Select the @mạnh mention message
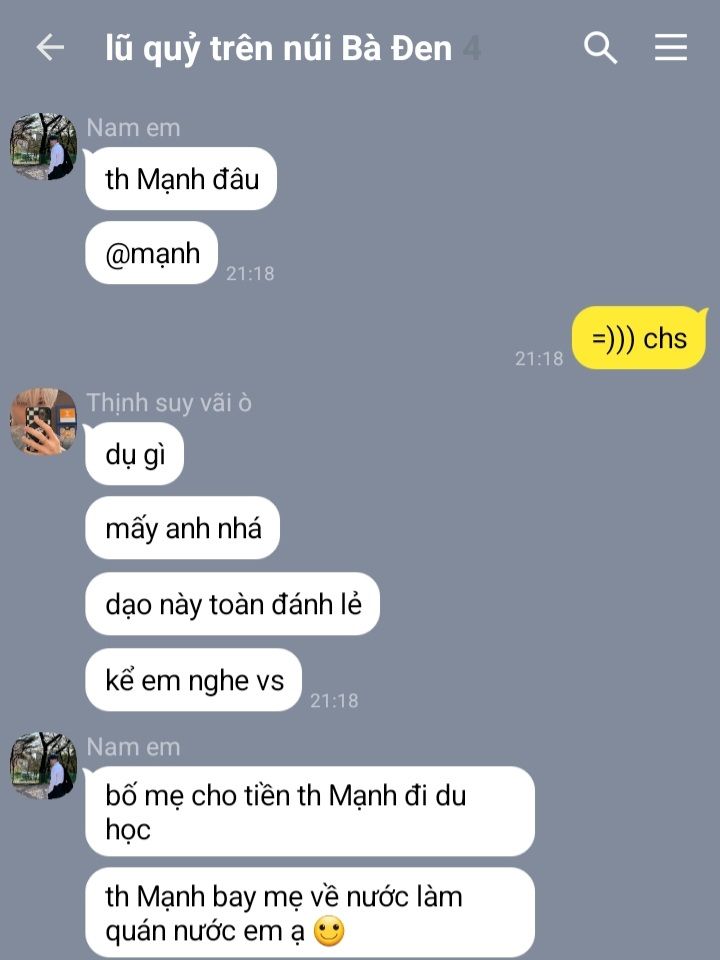Viewport: 720px width, 960px height. point(152,253)
